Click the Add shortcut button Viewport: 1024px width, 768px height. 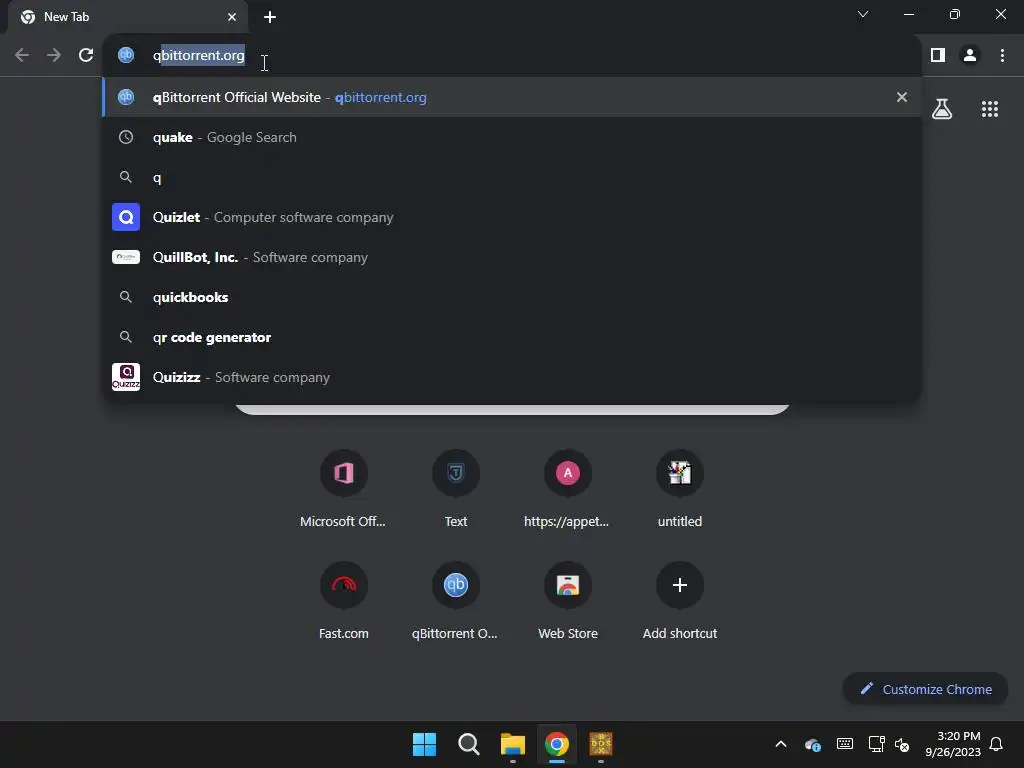[680, 601]
